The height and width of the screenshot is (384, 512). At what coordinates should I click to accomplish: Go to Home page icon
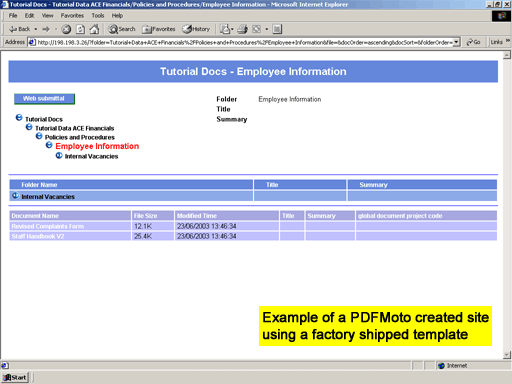point(94,29)
